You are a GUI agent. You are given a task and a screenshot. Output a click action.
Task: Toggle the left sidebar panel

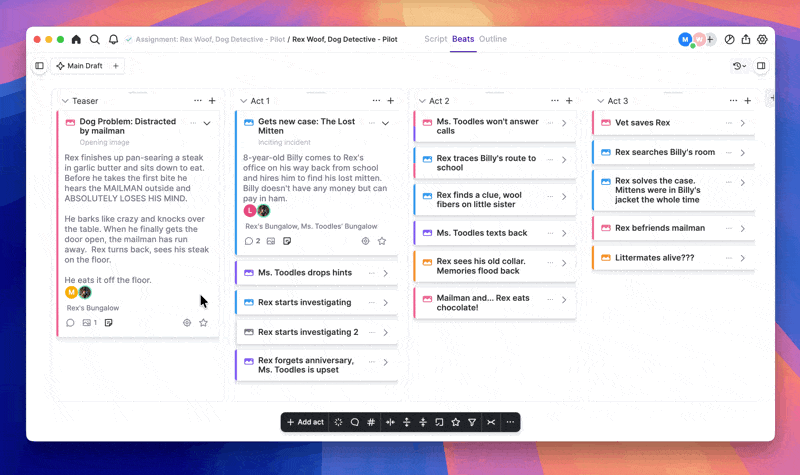coord(40,66)
